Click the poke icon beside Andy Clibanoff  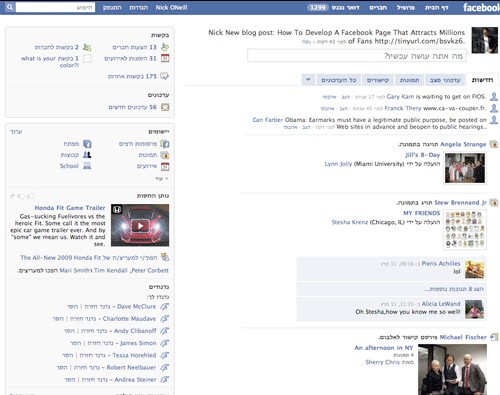click(x=165, y=331)
